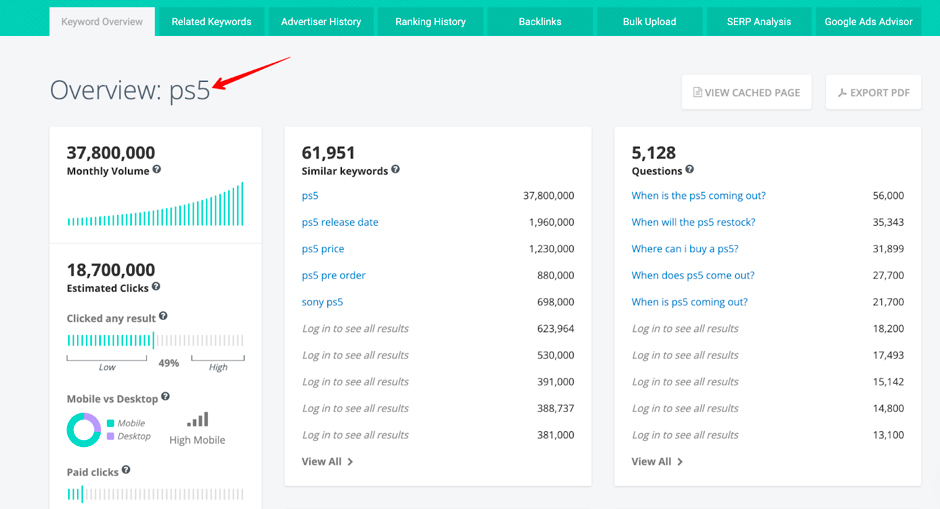This screenshot has width=940, height=509.
Task: Click the Monthly Volume help icon
Action: click(x=156, y=170)
